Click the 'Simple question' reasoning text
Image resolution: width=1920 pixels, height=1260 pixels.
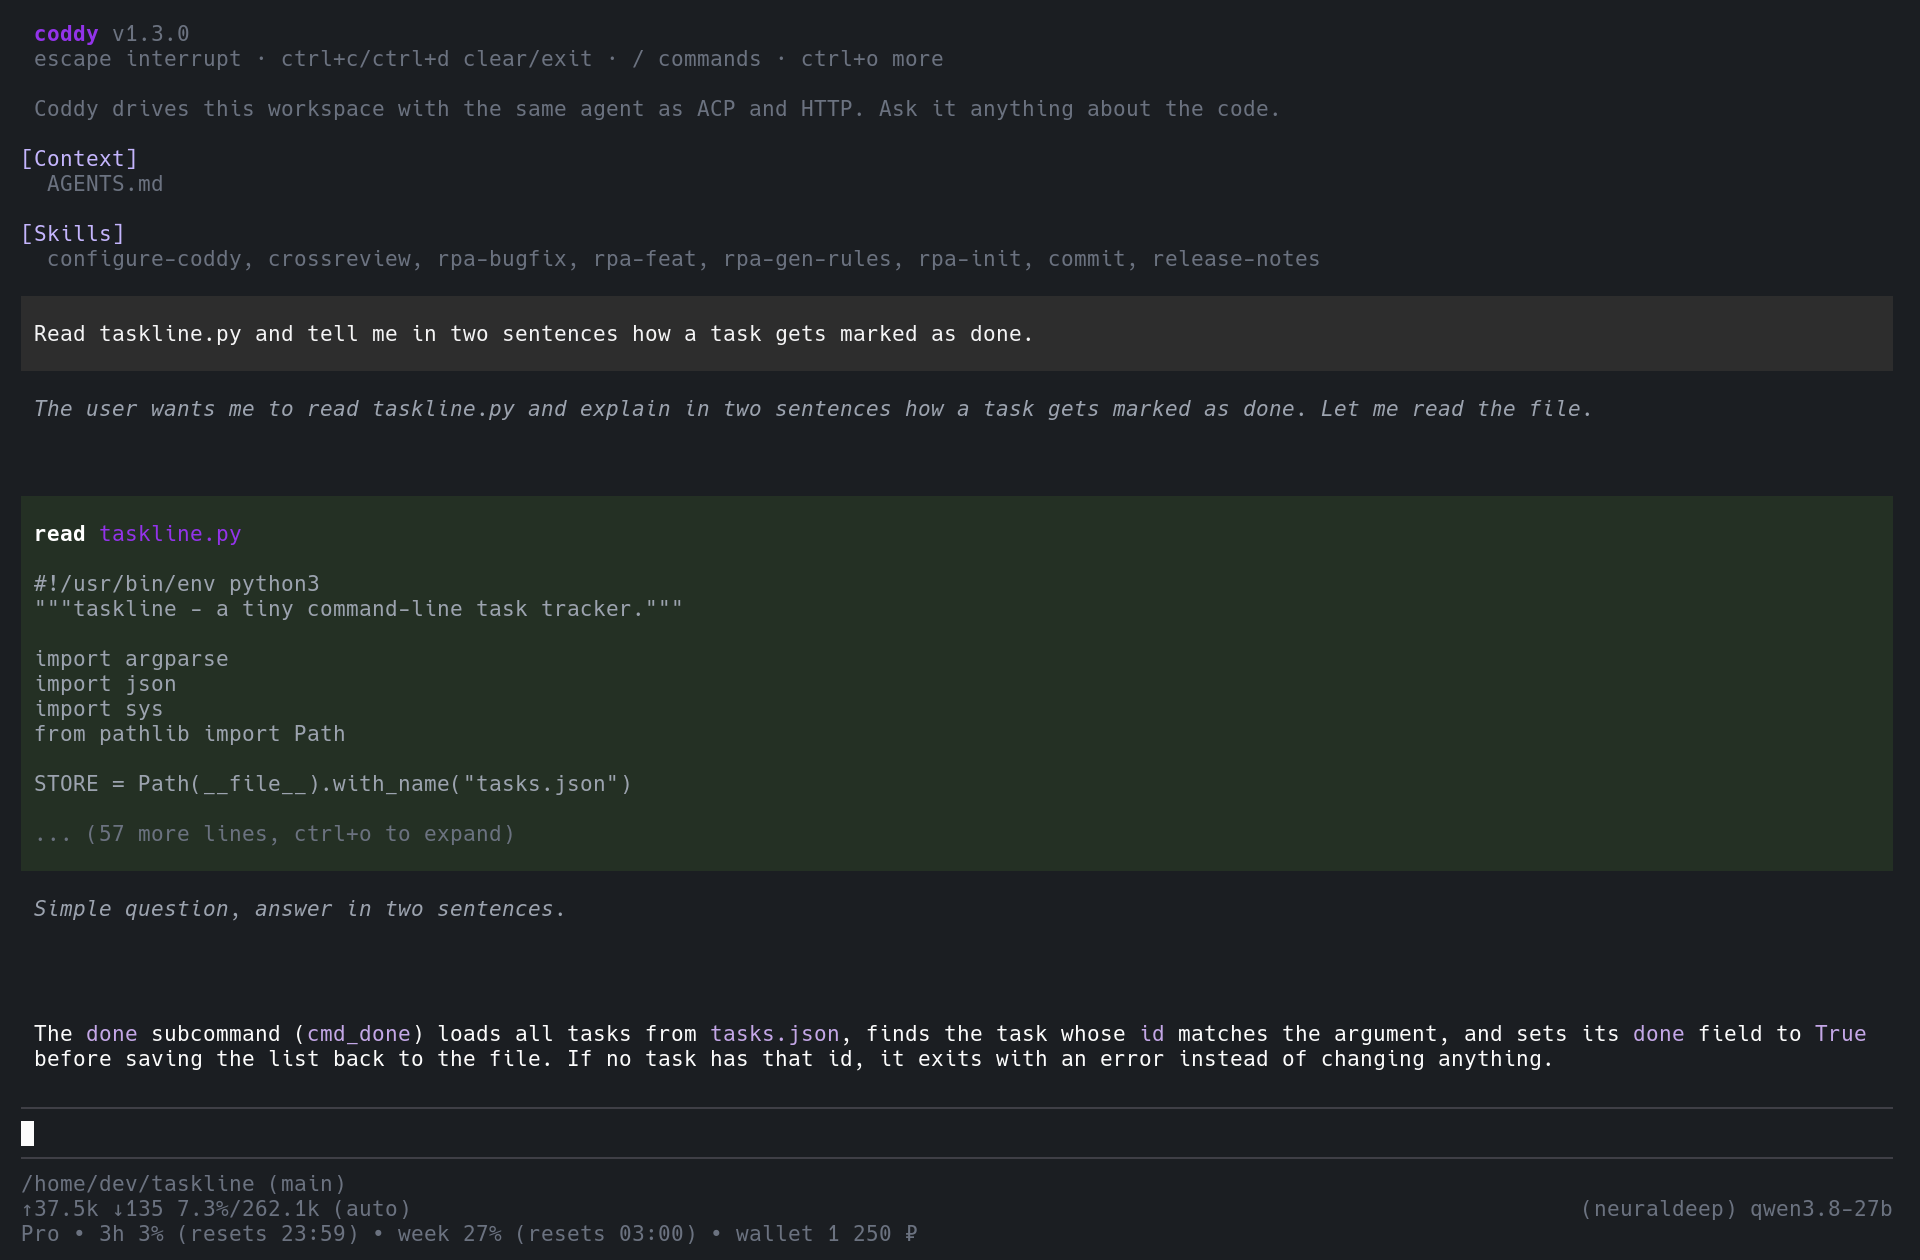tap(300, 909)
